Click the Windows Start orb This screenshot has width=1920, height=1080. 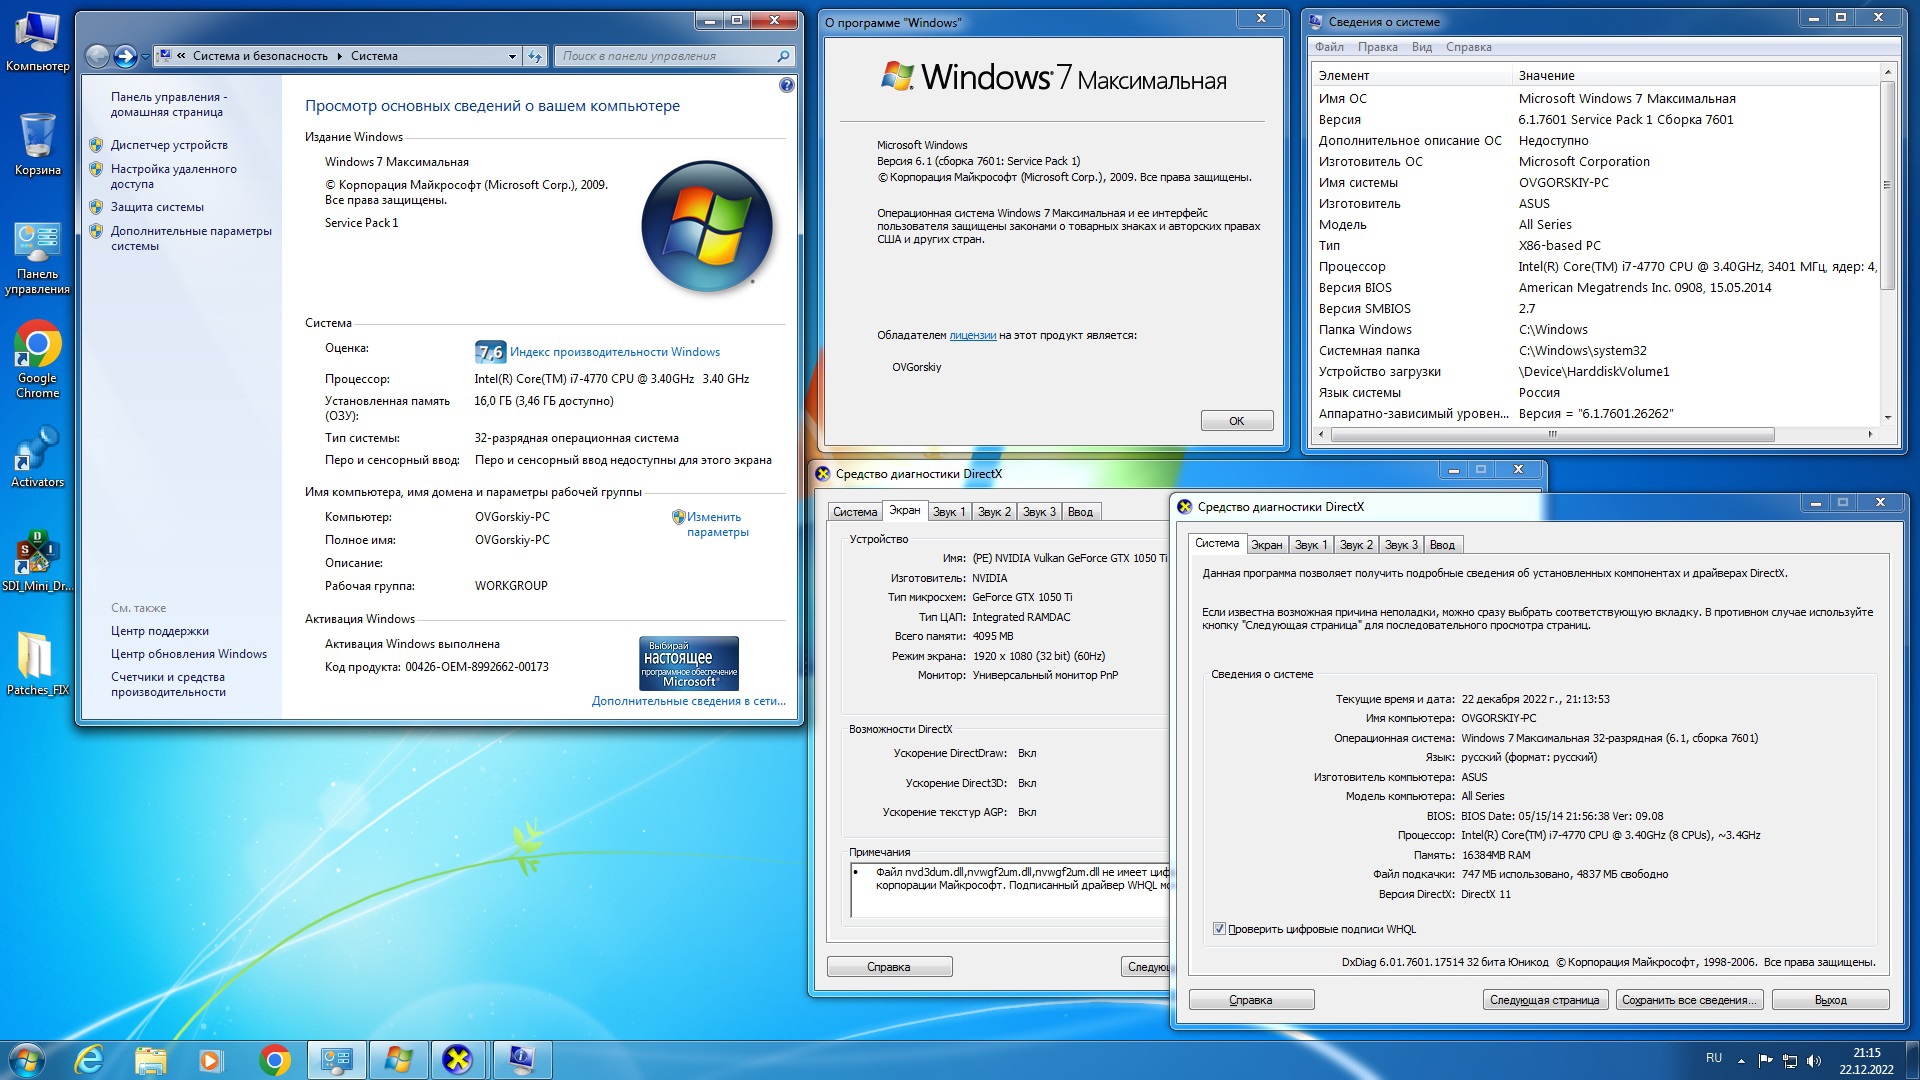coord(27,1059)
